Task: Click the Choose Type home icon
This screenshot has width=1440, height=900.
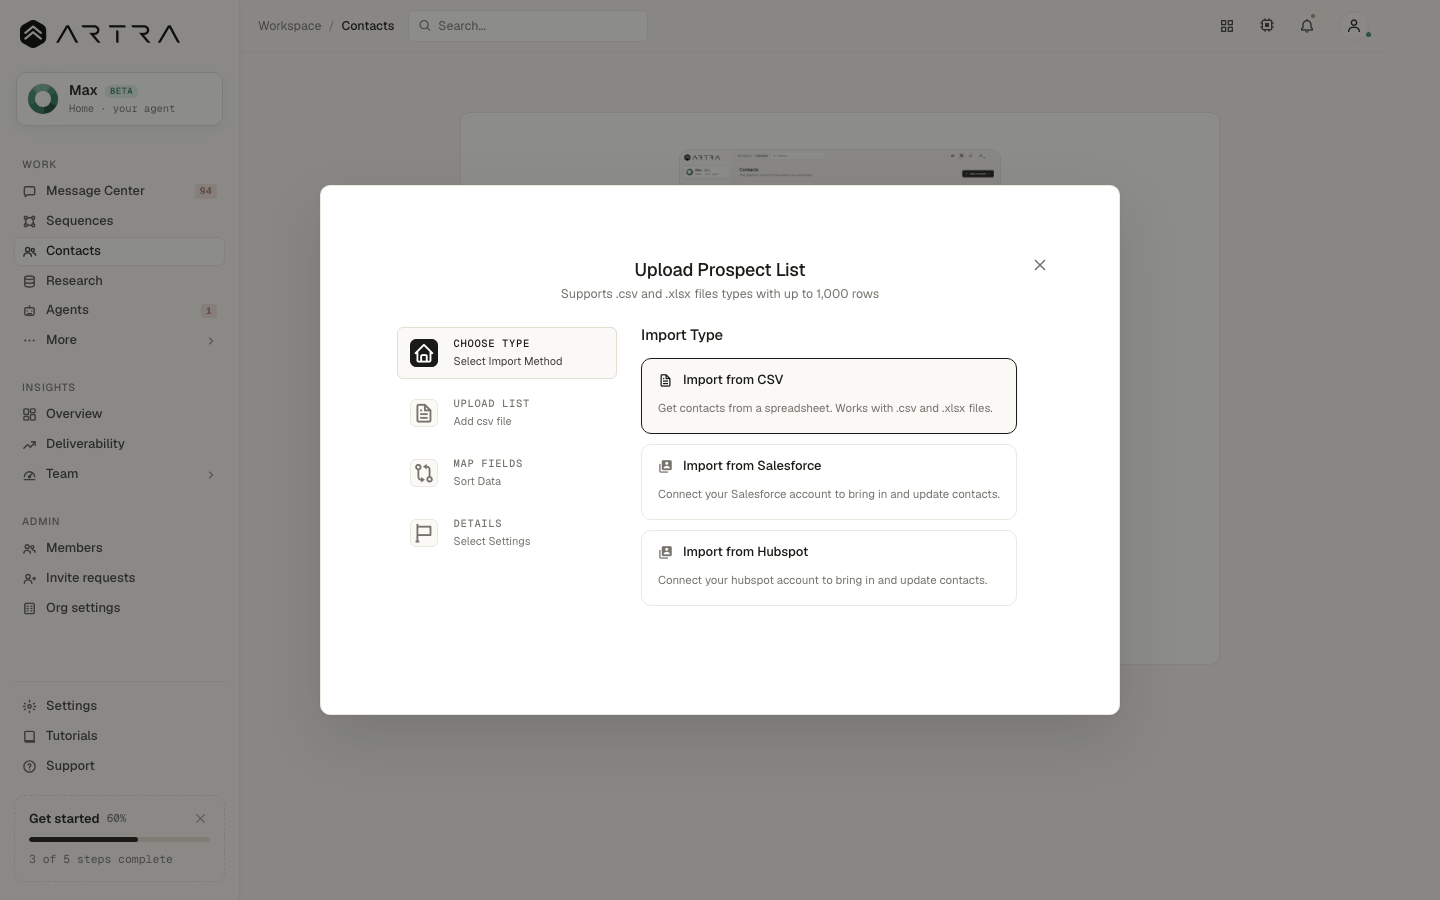Action: (x=424, y=353)
